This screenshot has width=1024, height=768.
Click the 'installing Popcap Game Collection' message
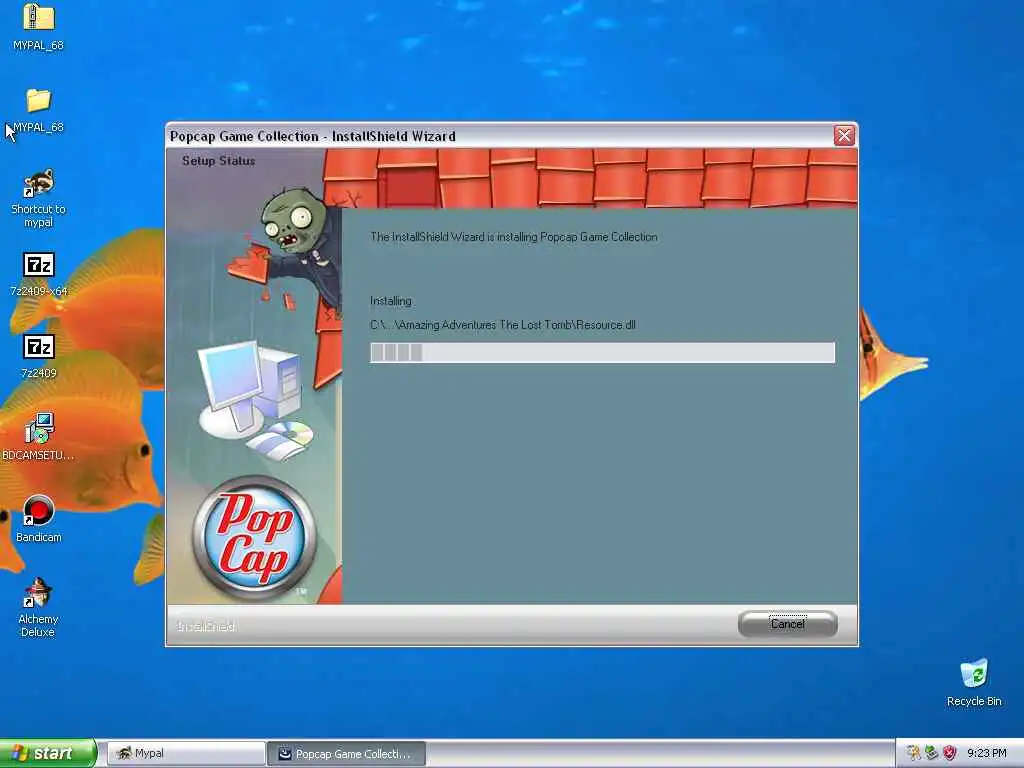pyautogui.click(x=514, y=237)
